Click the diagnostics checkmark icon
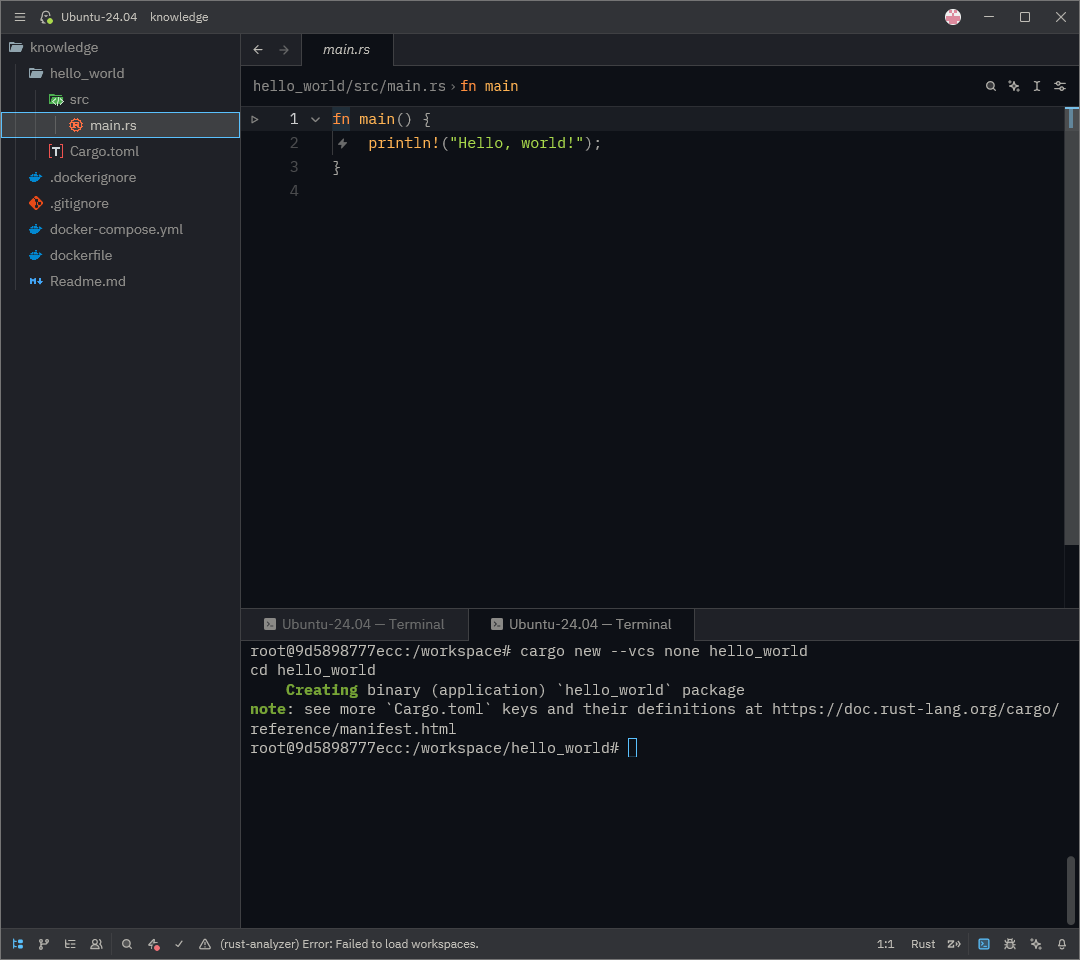 click(x=179, y=944)
